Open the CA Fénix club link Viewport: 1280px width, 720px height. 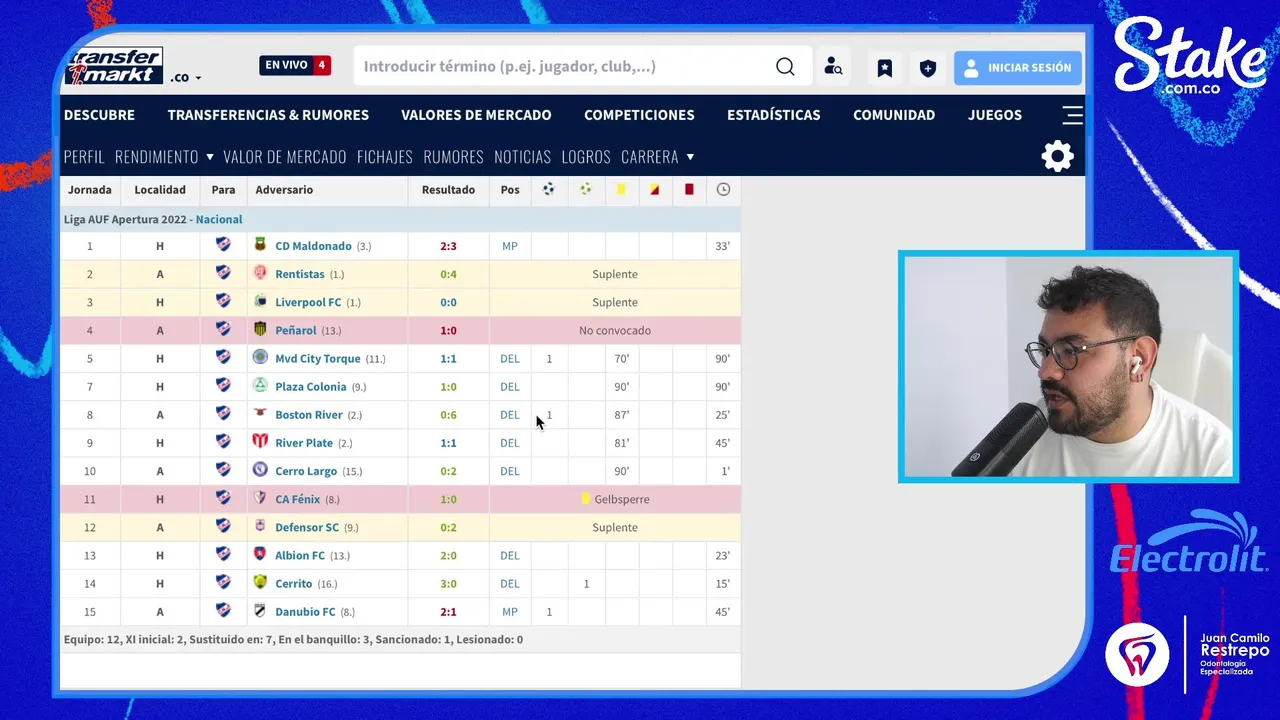pos(298,499)
